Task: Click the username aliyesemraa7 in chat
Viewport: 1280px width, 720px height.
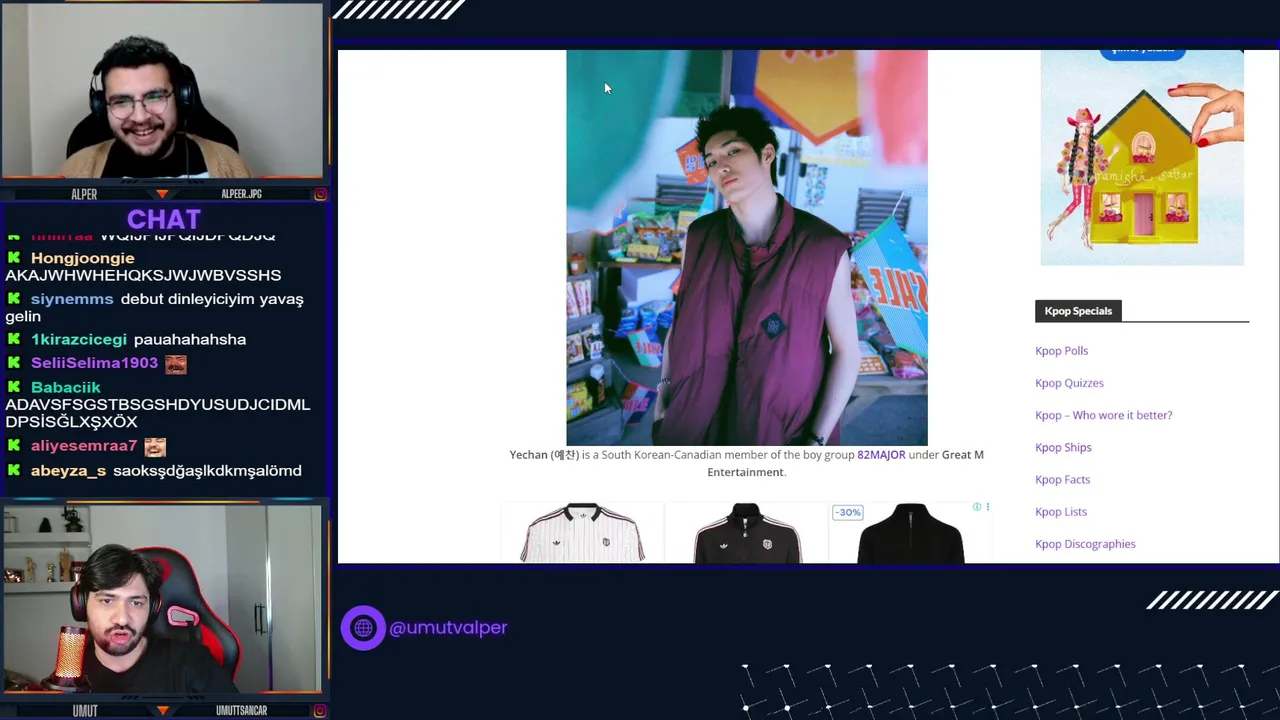Action: pos(84,446)
